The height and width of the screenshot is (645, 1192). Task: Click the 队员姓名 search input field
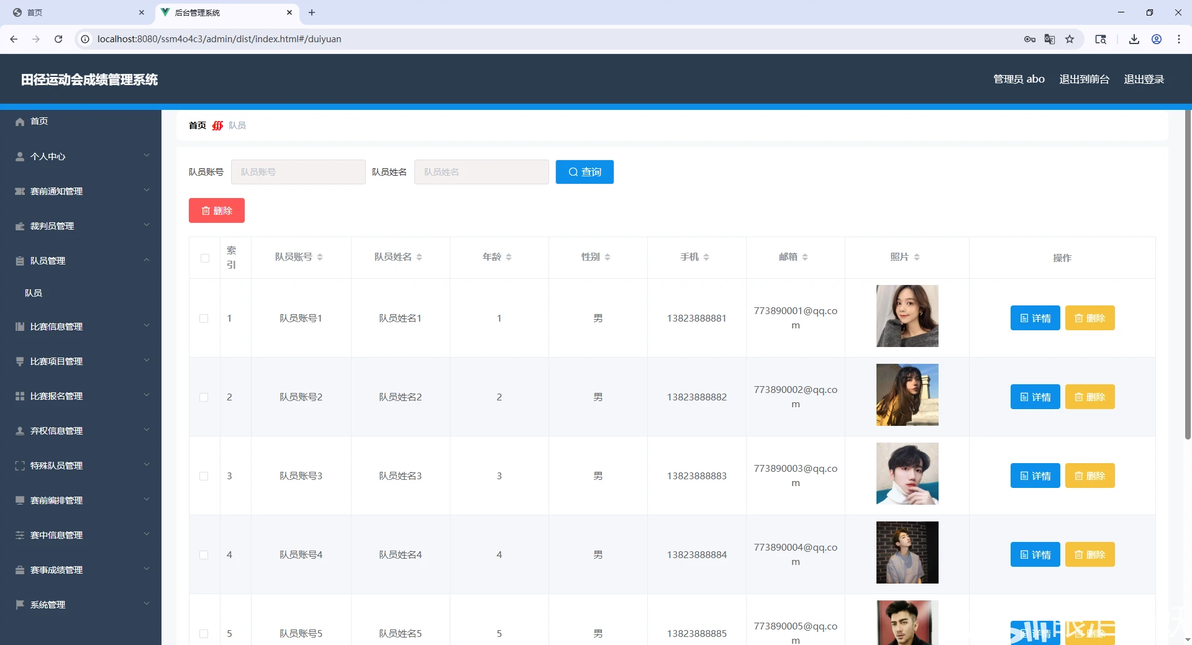481,172
